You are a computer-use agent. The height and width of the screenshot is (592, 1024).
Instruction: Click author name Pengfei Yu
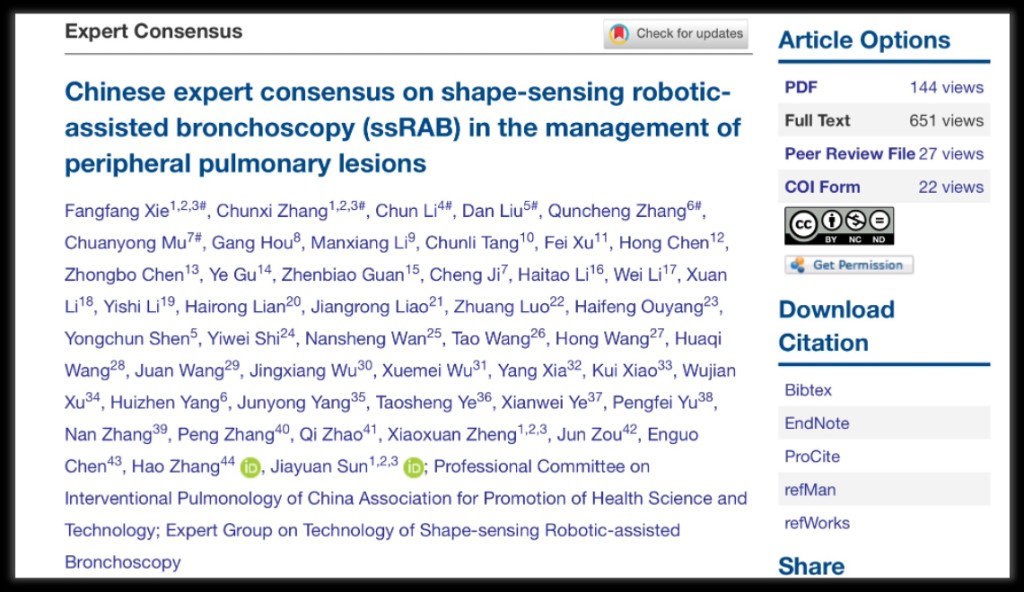point(655,403)
